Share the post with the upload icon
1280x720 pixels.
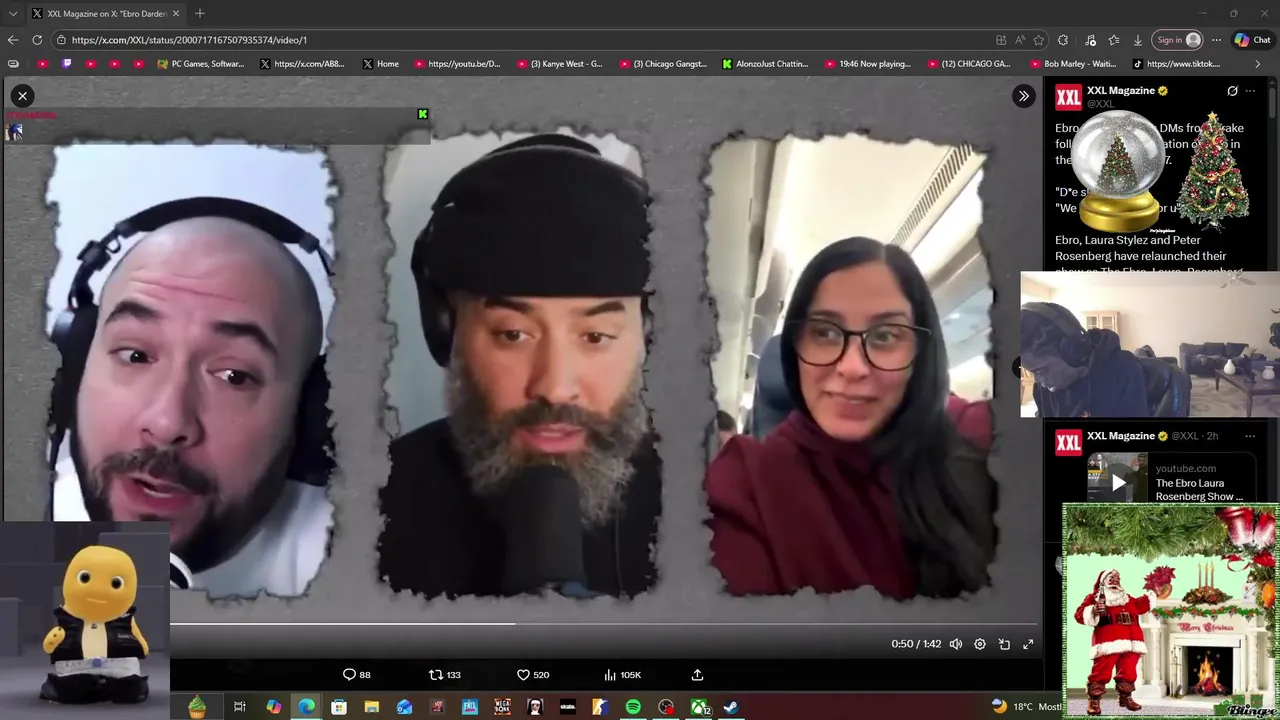tap(698, 675)
